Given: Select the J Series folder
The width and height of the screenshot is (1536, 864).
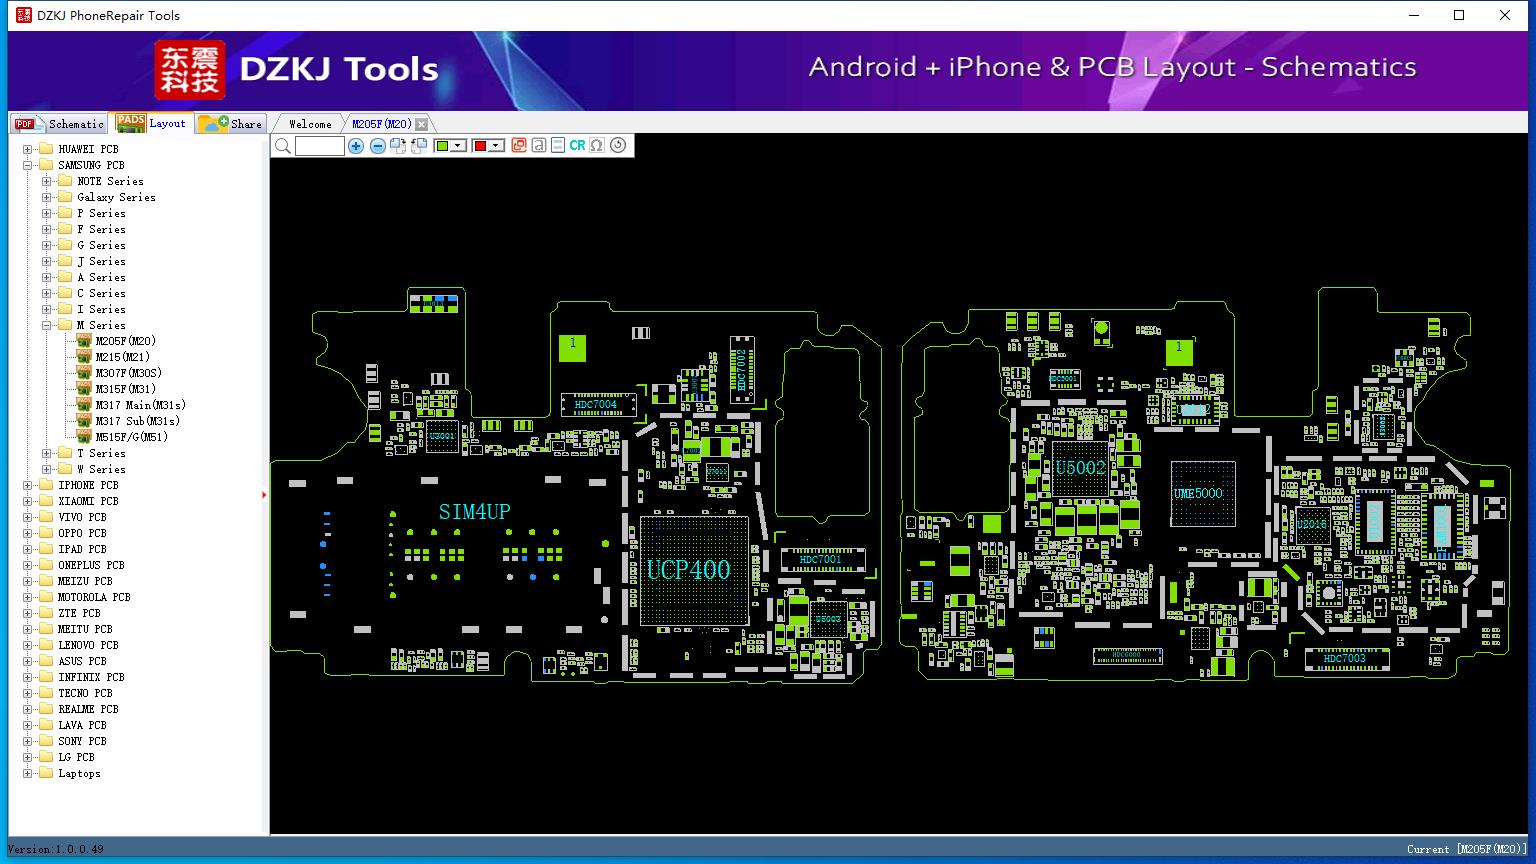Looking at the screenshot, I should tap(101, 261).
